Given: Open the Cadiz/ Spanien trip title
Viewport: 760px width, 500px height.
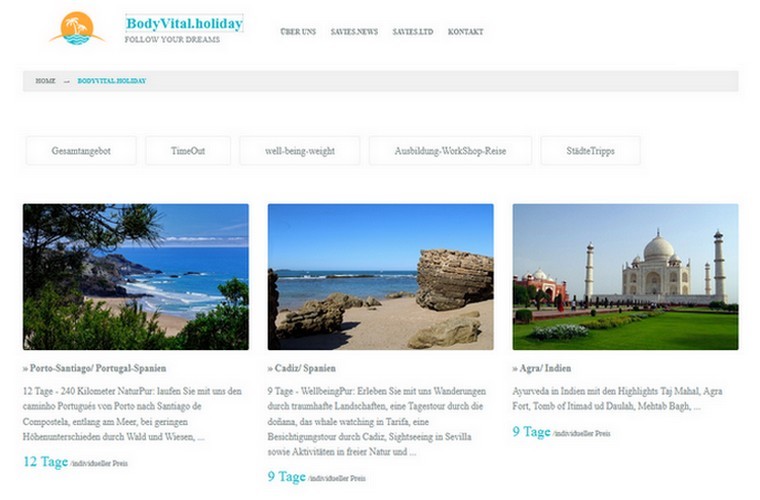Looking at the screenshot, I should tap(301, 368).
